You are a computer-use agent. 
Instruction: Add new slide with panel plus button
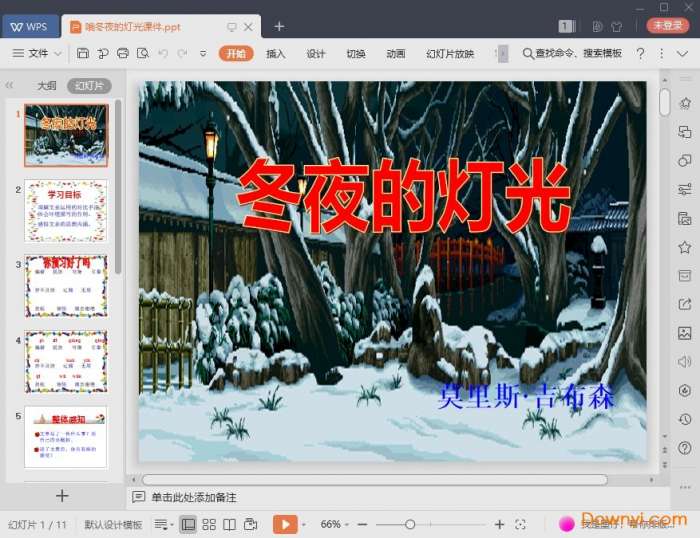(x=62, y=496)
